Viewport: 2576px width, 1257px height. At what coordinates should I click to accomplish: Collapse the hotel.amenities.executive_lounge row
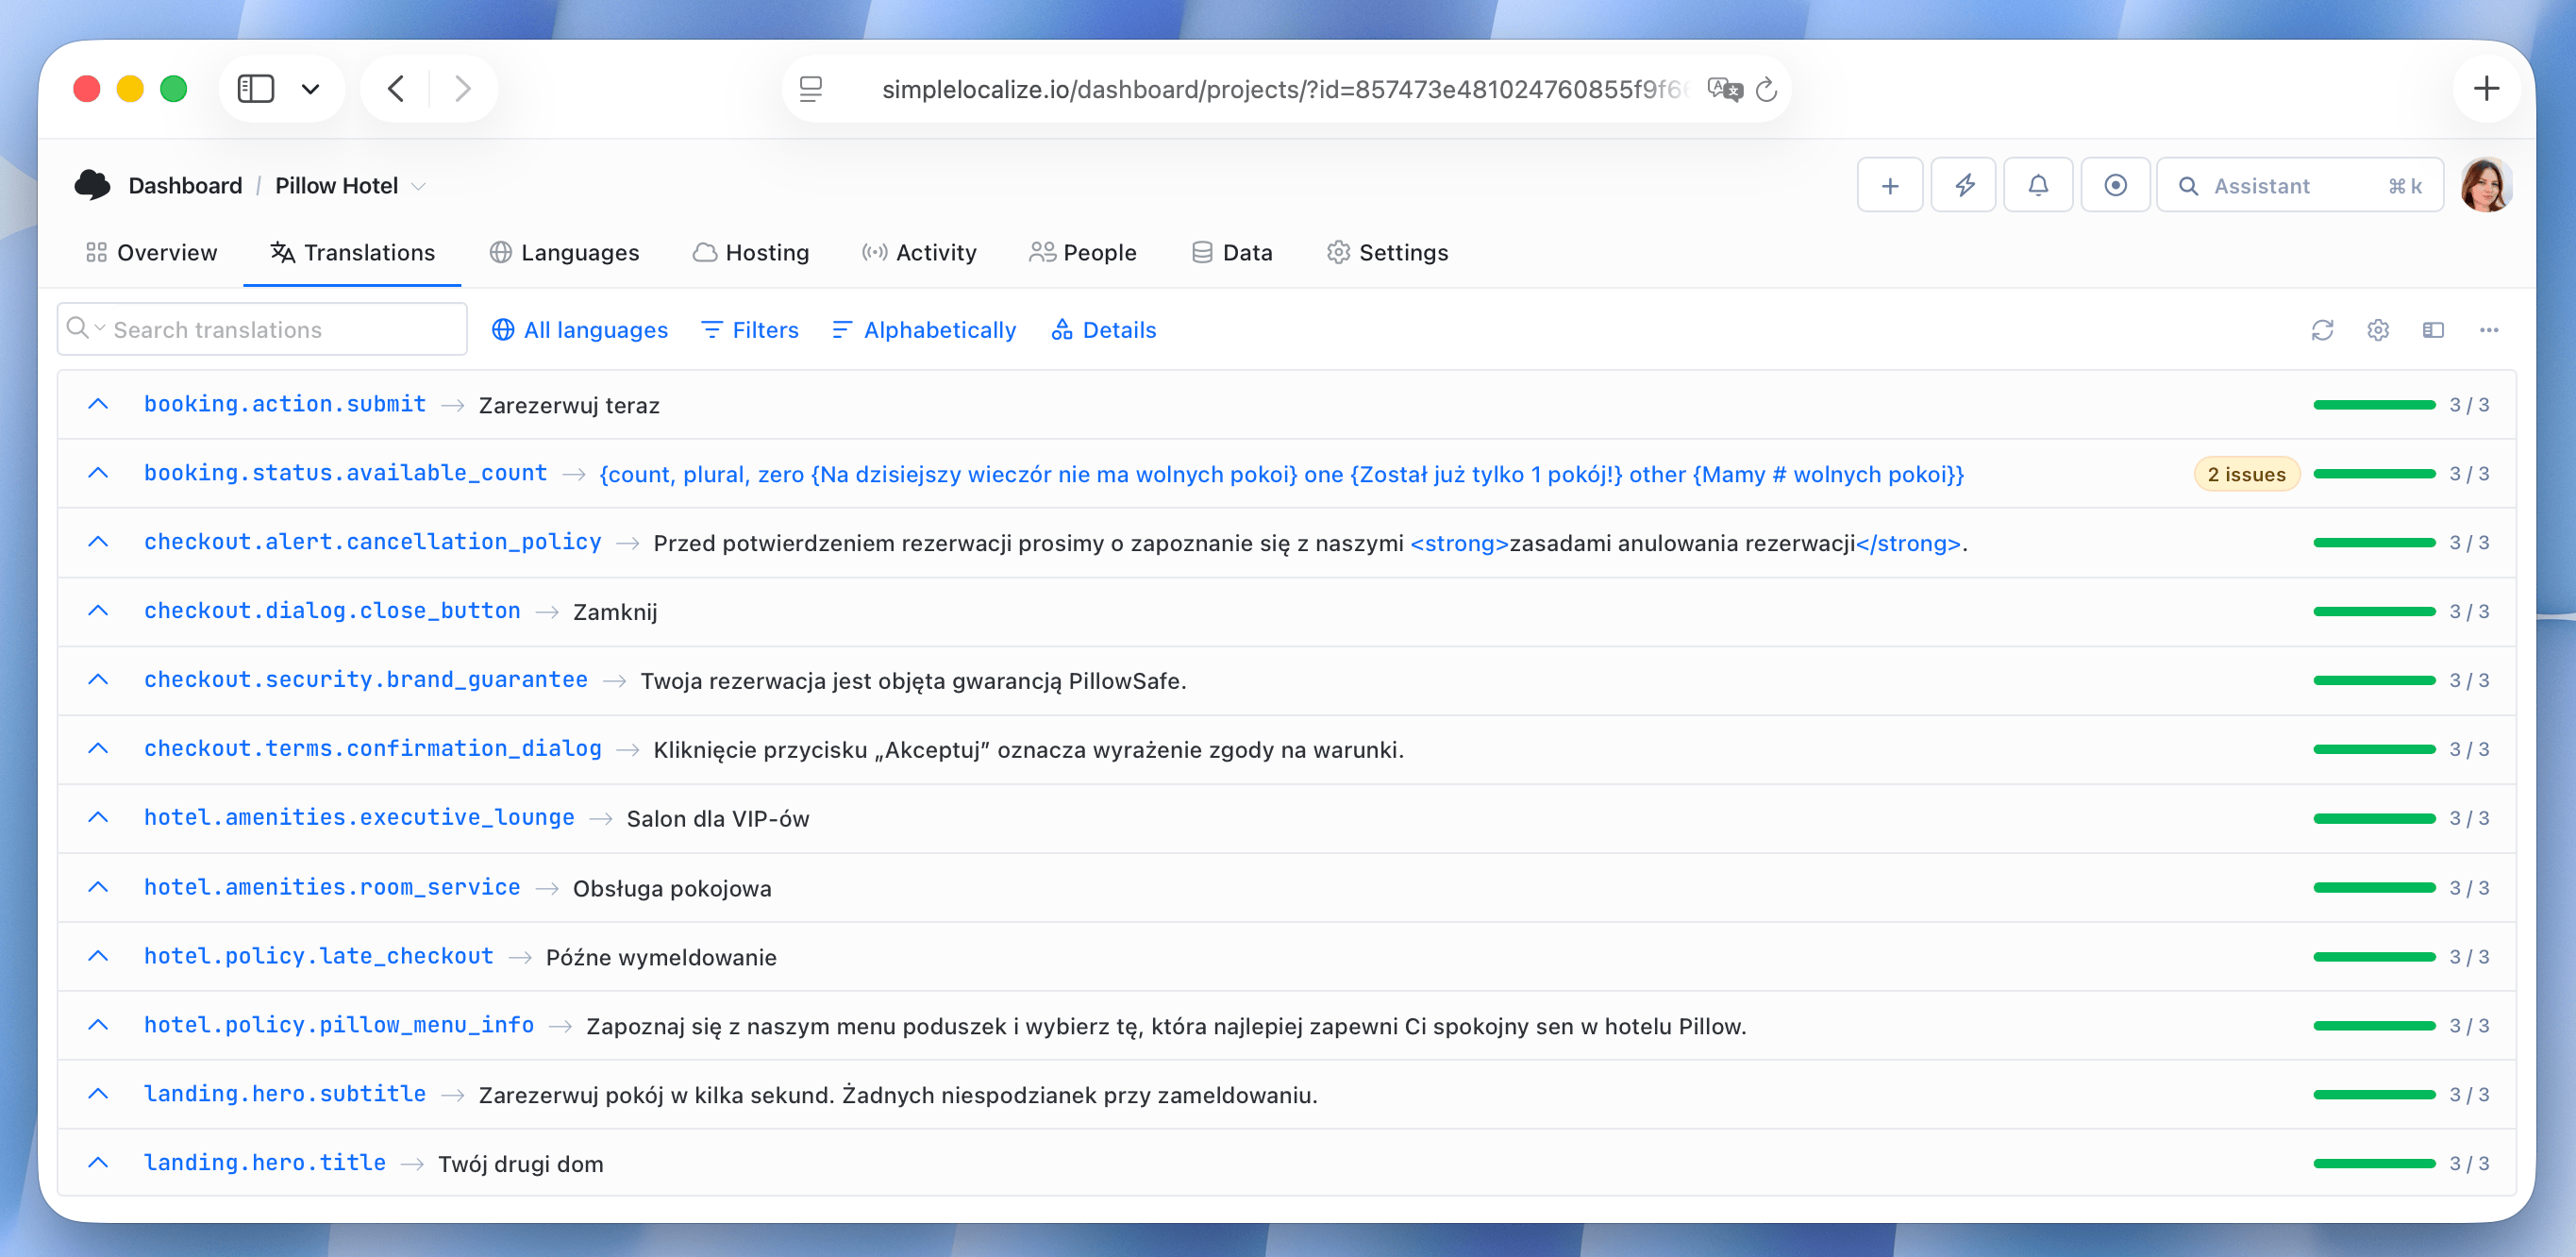98,818
